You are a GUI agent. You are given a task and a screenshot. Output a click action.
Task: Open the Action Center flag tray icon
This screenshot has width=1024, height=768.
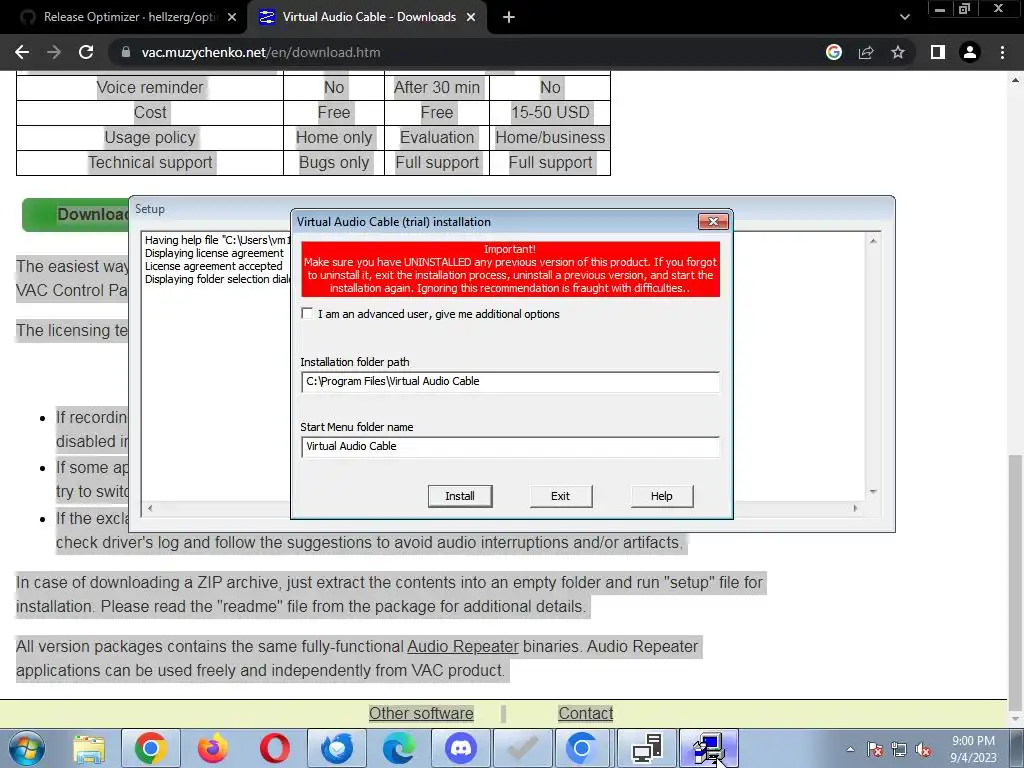[x=875, y=750]
